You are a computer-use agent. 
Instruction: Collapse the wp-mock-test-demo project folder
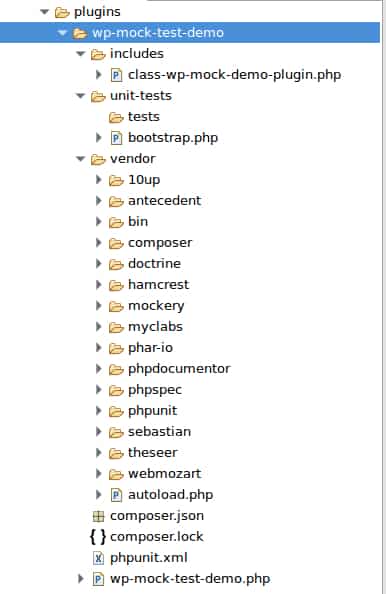coord(62,33)
